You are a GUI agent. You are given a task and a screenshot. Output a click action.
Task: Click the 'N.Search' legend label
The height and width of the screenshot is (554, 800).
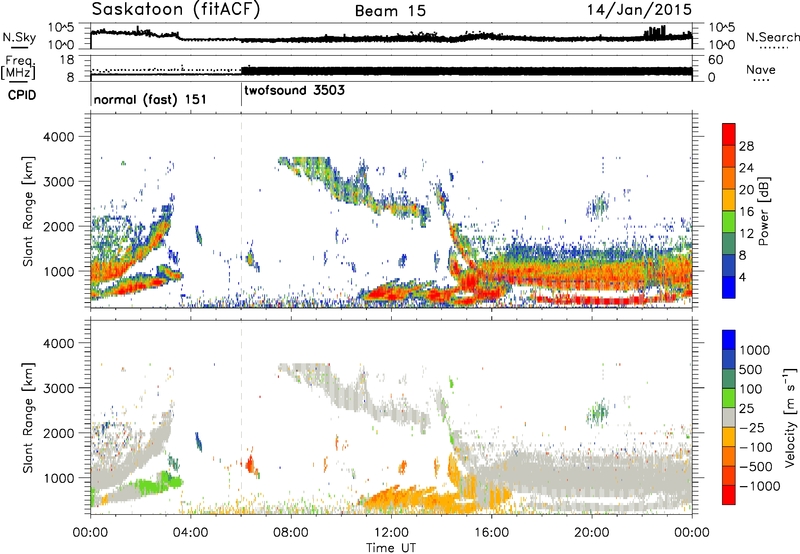click(772, 37)
